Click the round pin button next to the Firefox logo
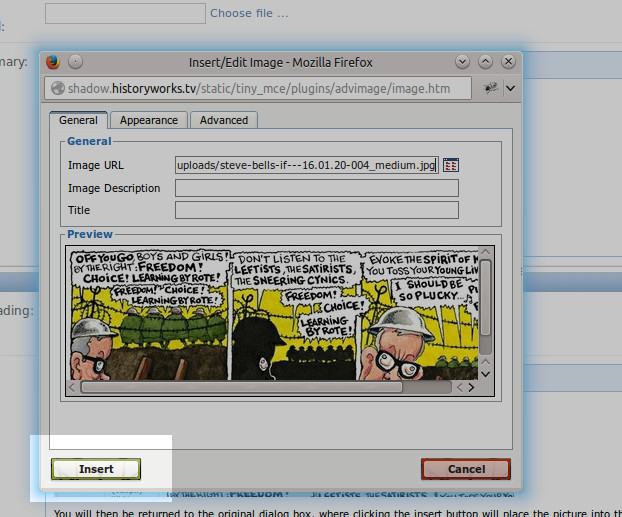The height and width of the screenshot is (517, 622). click(75, 62)
